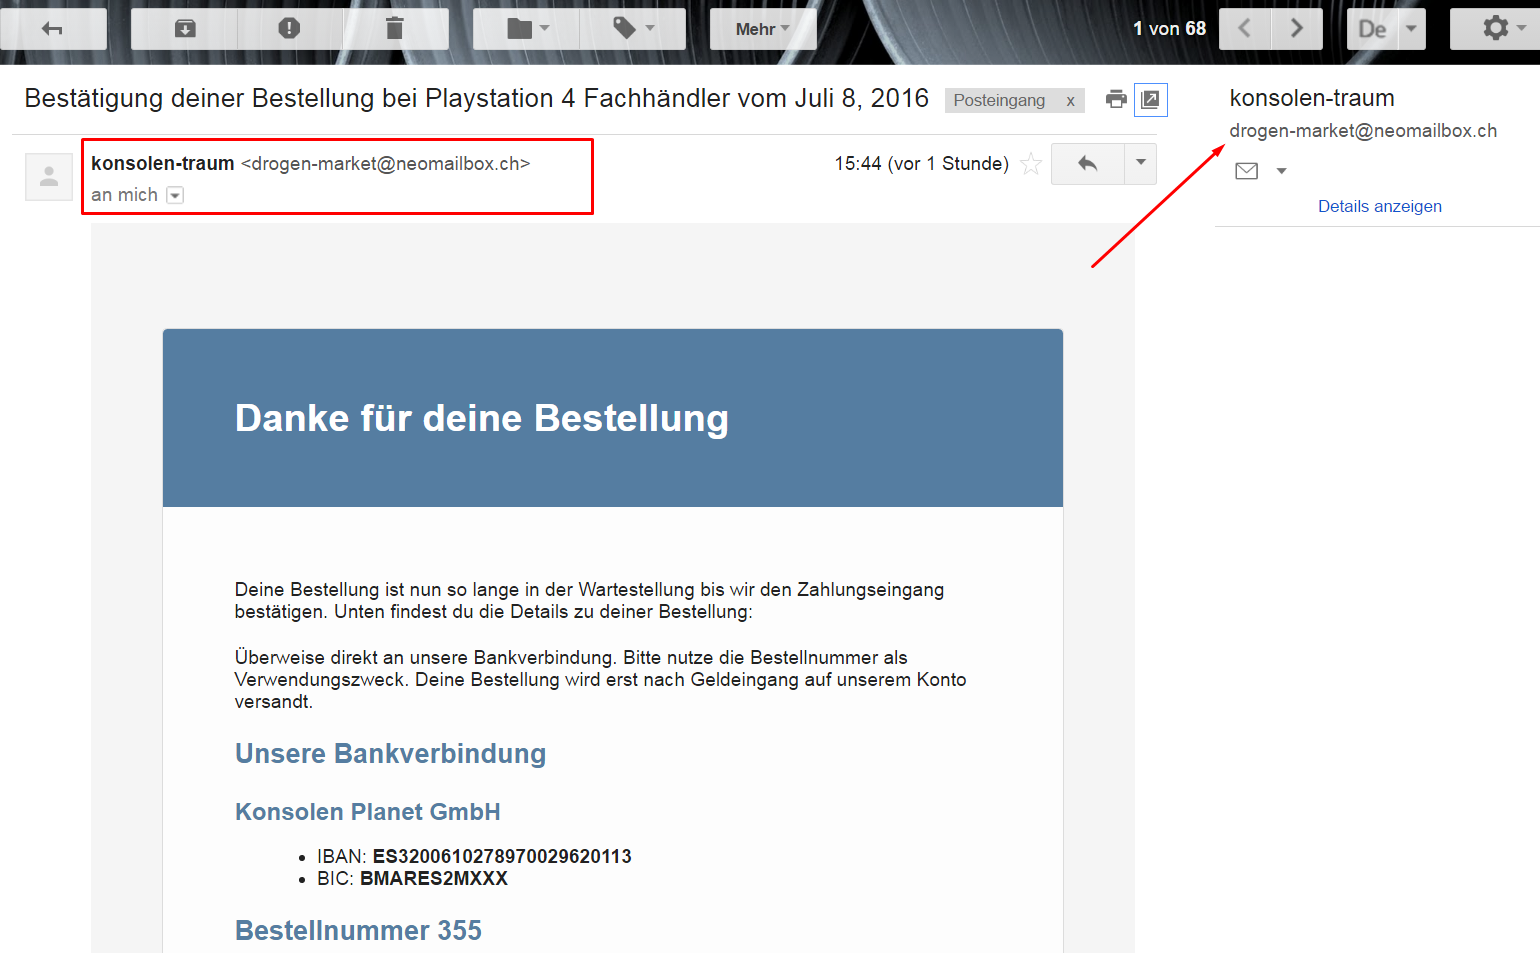Print the entire conversation
The image size is (1540, 953).
tap(1116, 99)
